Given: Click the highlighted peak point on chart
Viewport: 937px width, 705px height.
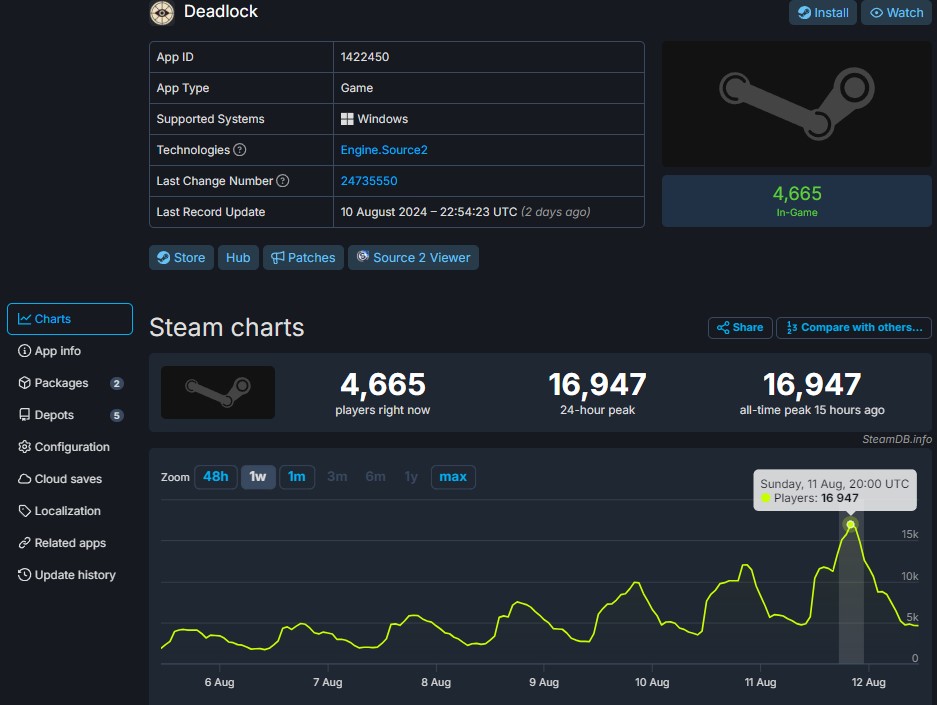Looking at the screenshot, I should (851, 524).
